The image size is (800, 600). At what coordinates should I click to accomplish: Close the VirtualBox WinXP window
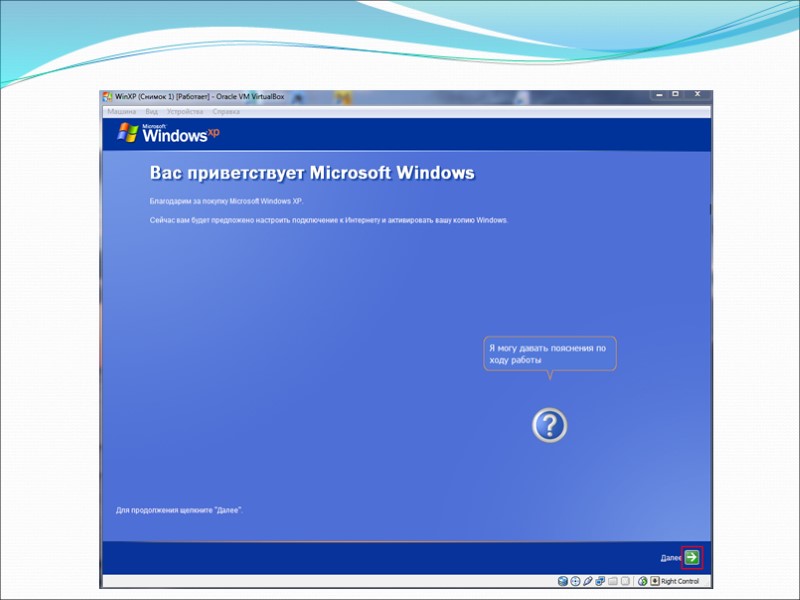tap(697, 94)
